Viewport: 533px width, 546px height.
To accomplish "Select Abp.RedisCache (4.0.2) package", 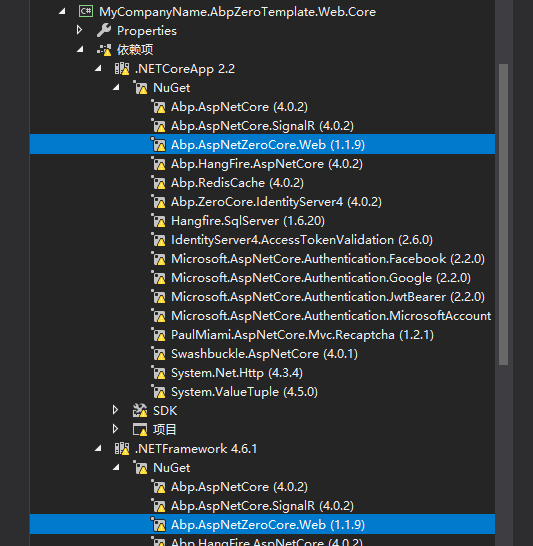I will 237,183.
